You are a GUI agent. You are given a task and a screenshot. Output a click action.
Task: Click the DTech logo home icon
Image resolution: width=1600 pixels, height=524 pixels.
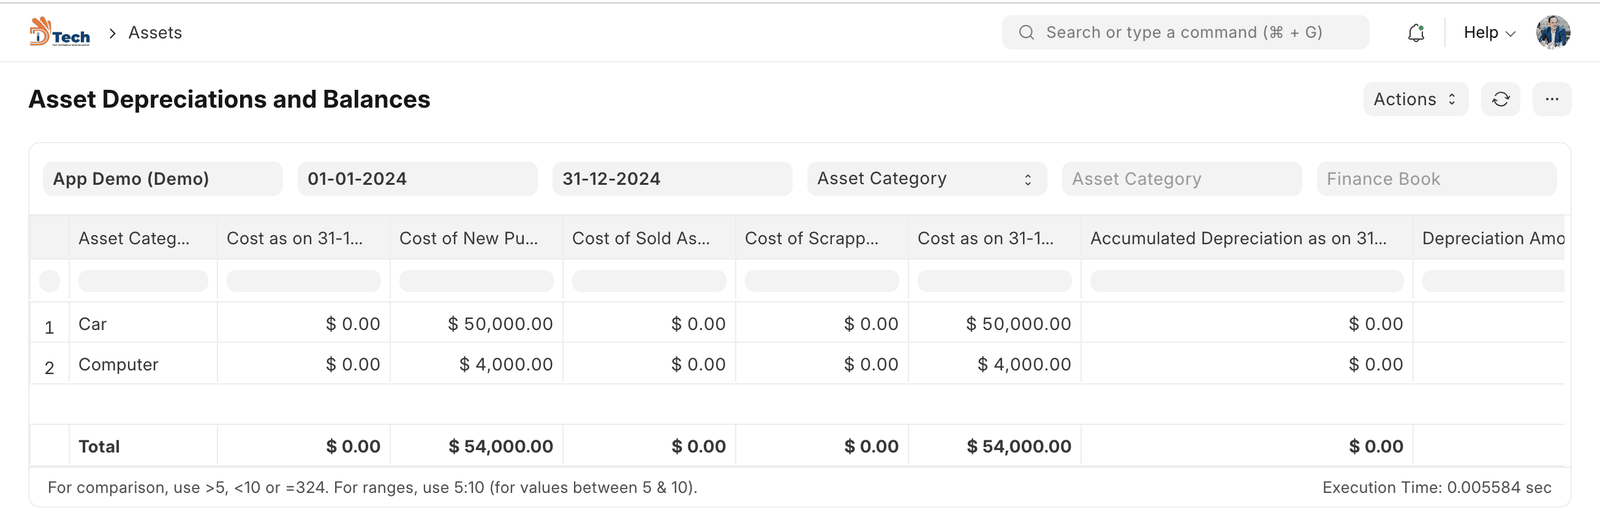[x=59, y=33]
